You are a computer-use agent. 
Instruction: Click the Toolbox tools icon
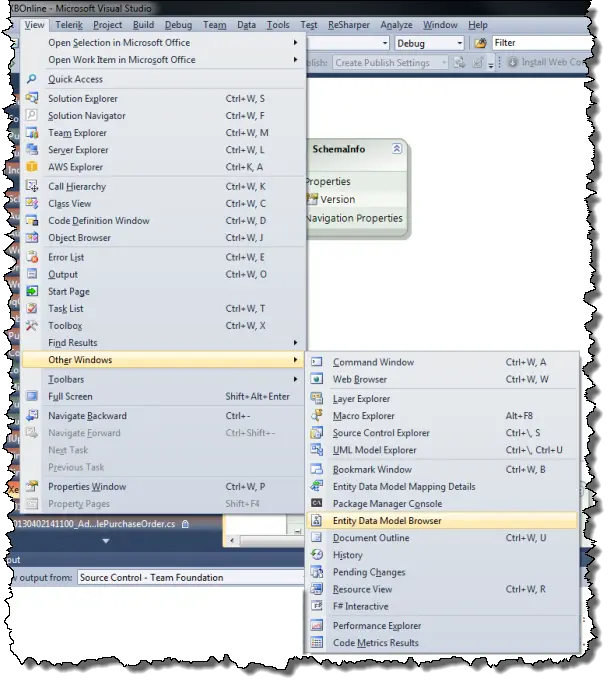31,326
